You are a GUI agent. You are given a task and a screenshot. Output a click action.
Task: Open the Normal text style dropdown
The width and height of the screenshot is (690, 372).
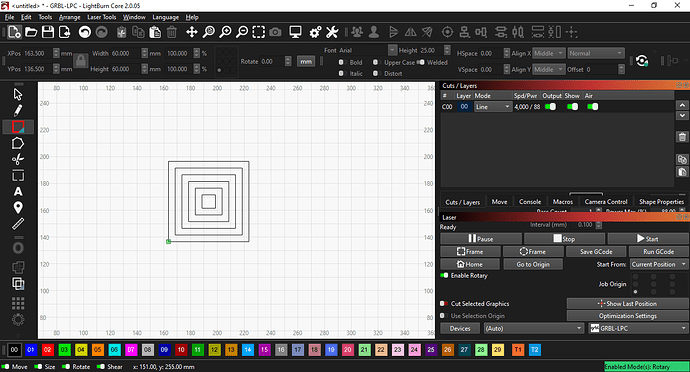[x=596, y=53]
